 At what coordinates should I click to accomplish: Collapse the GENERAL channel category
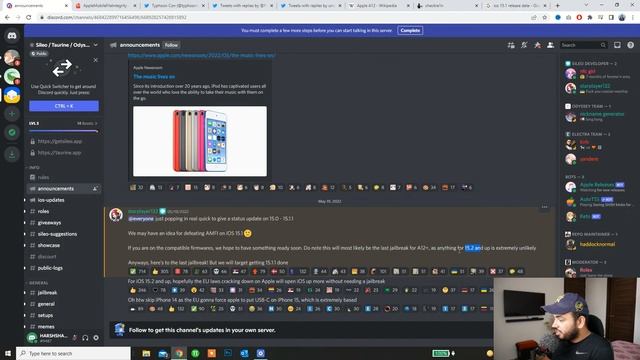click(x=38, y=282)
